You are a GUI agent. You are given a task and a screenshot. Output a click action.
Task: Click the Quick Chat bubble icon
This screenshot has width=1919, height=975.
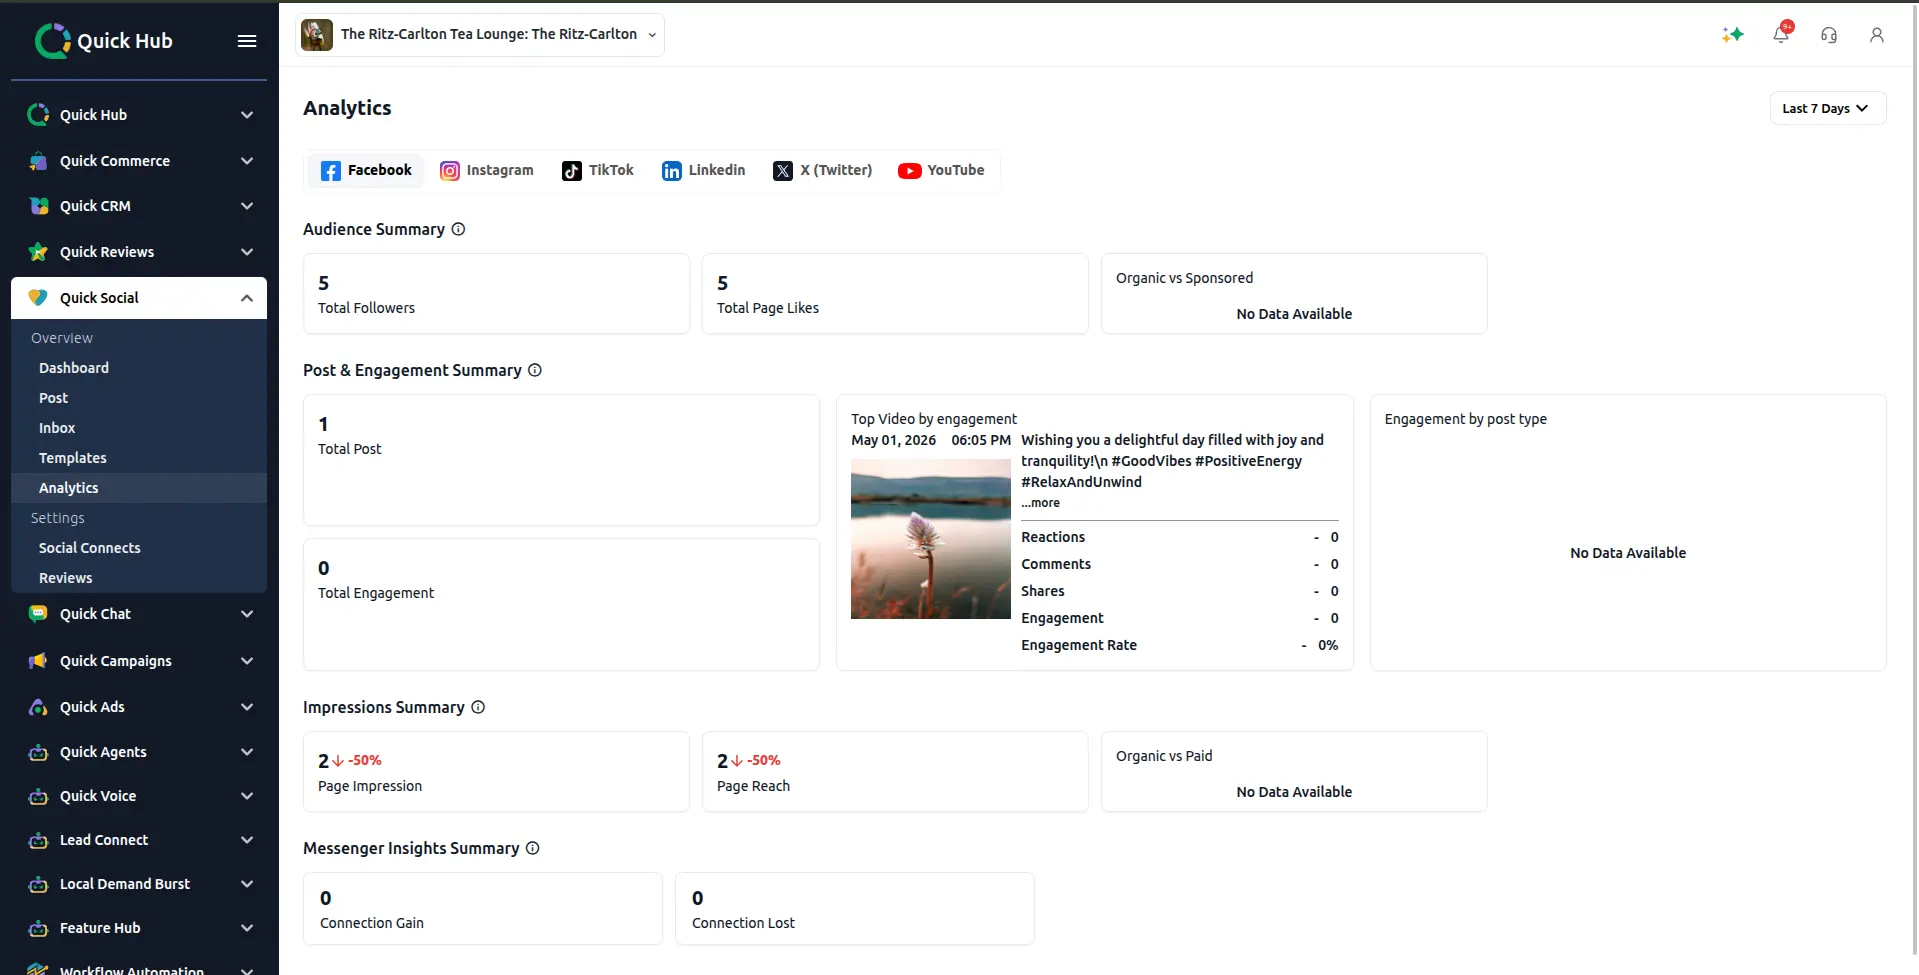click(x=38, y=614)
